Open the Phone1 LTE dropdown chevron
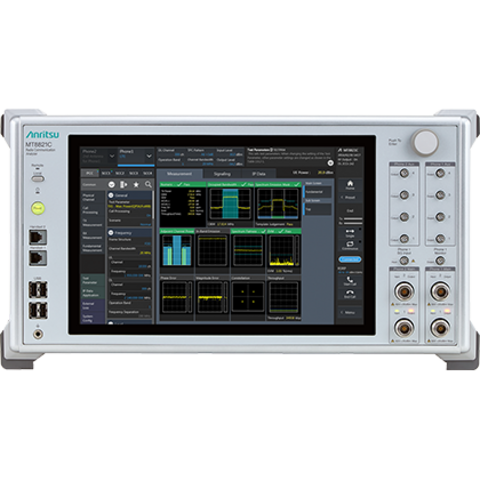This screenshot has height=480, width=480. [149, 156]
